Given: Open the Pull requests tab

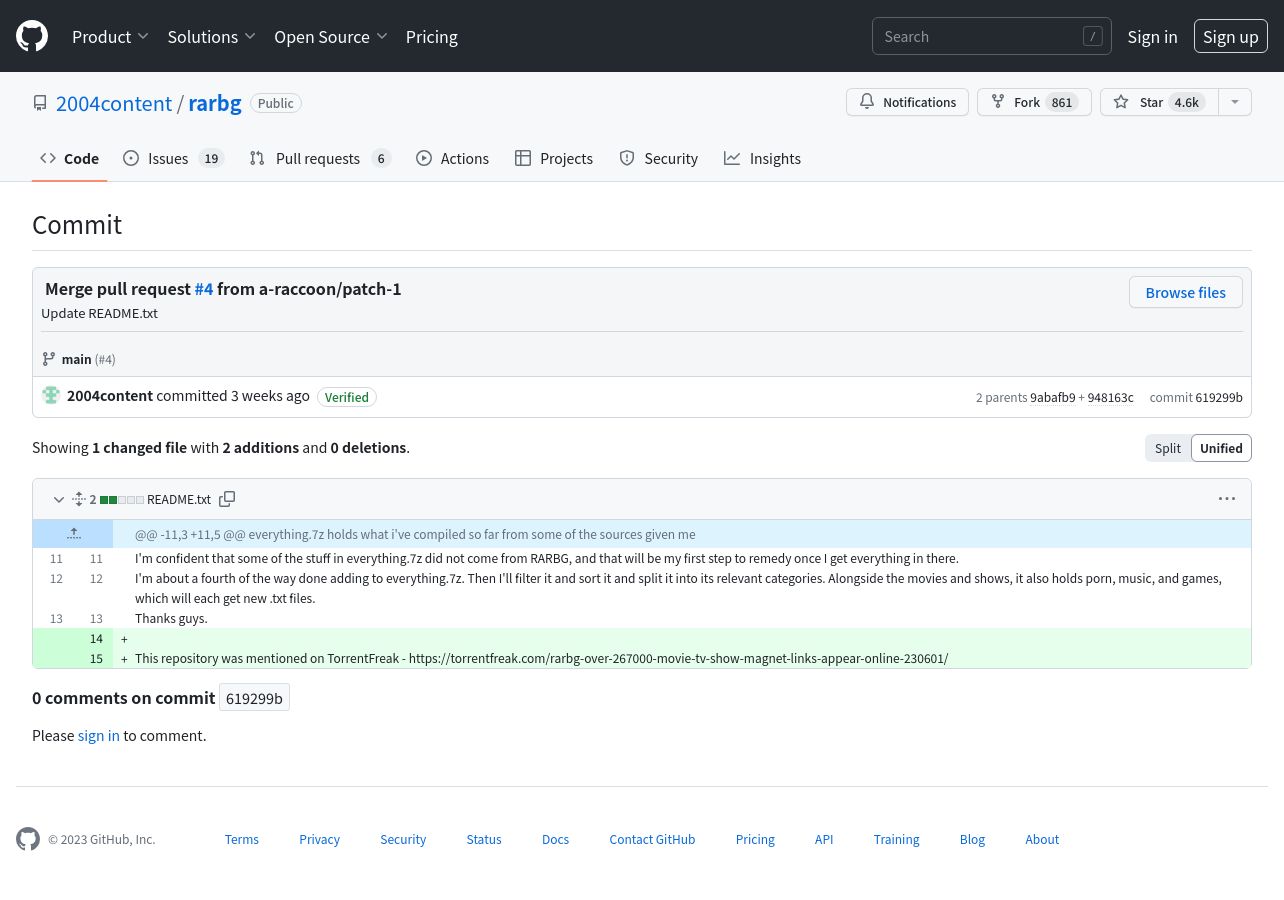Looking at the screenshot, I should 320,158.
